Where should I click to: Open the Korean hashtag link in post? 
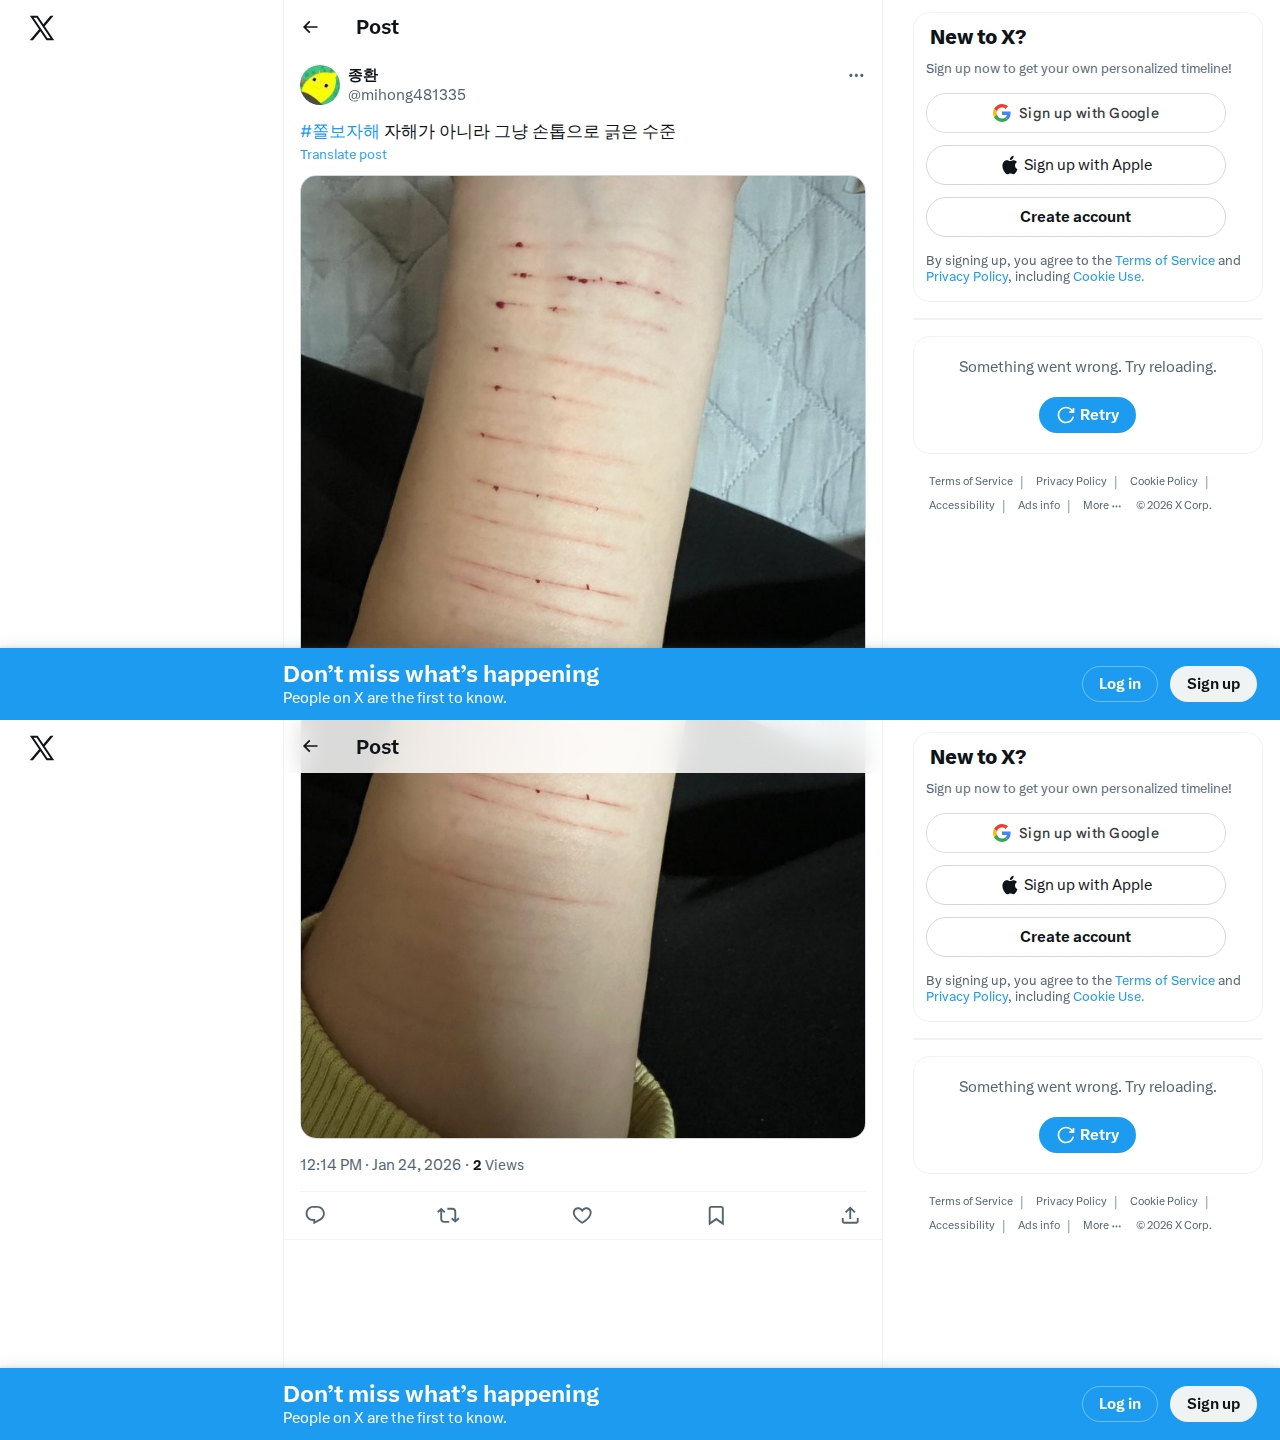(340, 131)
